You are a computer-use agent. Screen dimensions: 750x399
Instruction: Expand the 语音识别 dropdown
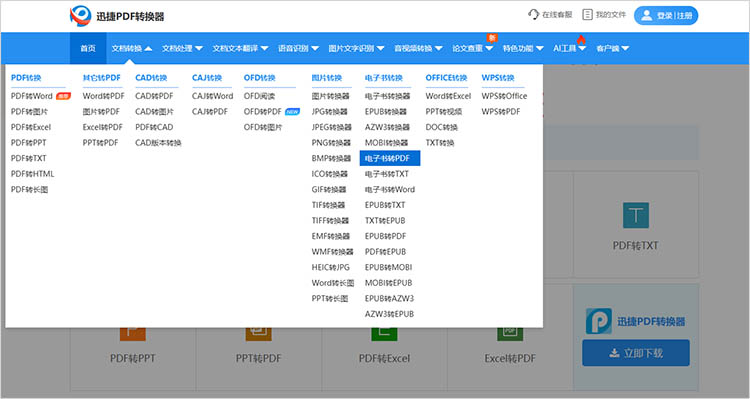click(x=298, y=48)
